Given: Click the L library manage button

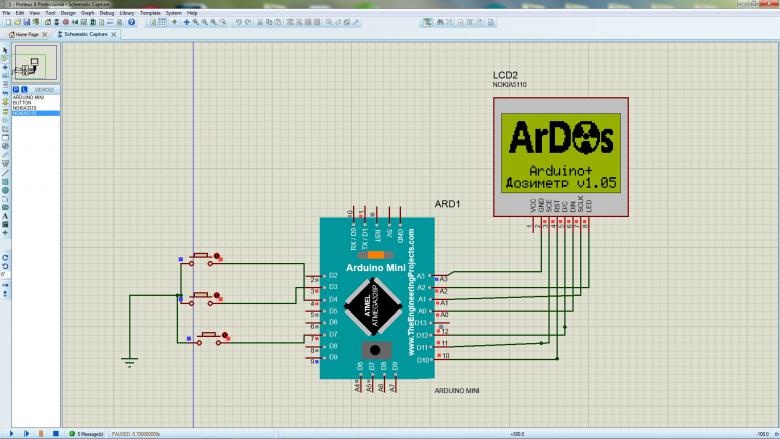Looking at the screenshot, I should [x=24, y=89].
